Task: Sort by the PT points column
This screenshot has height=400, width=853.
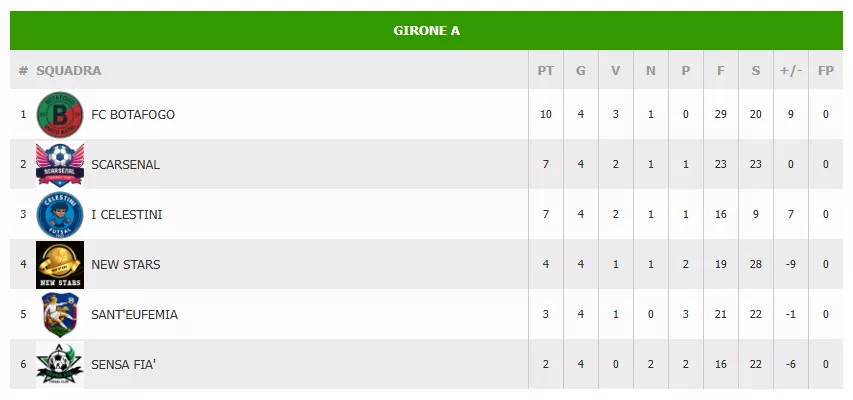Action: point(545,71)
